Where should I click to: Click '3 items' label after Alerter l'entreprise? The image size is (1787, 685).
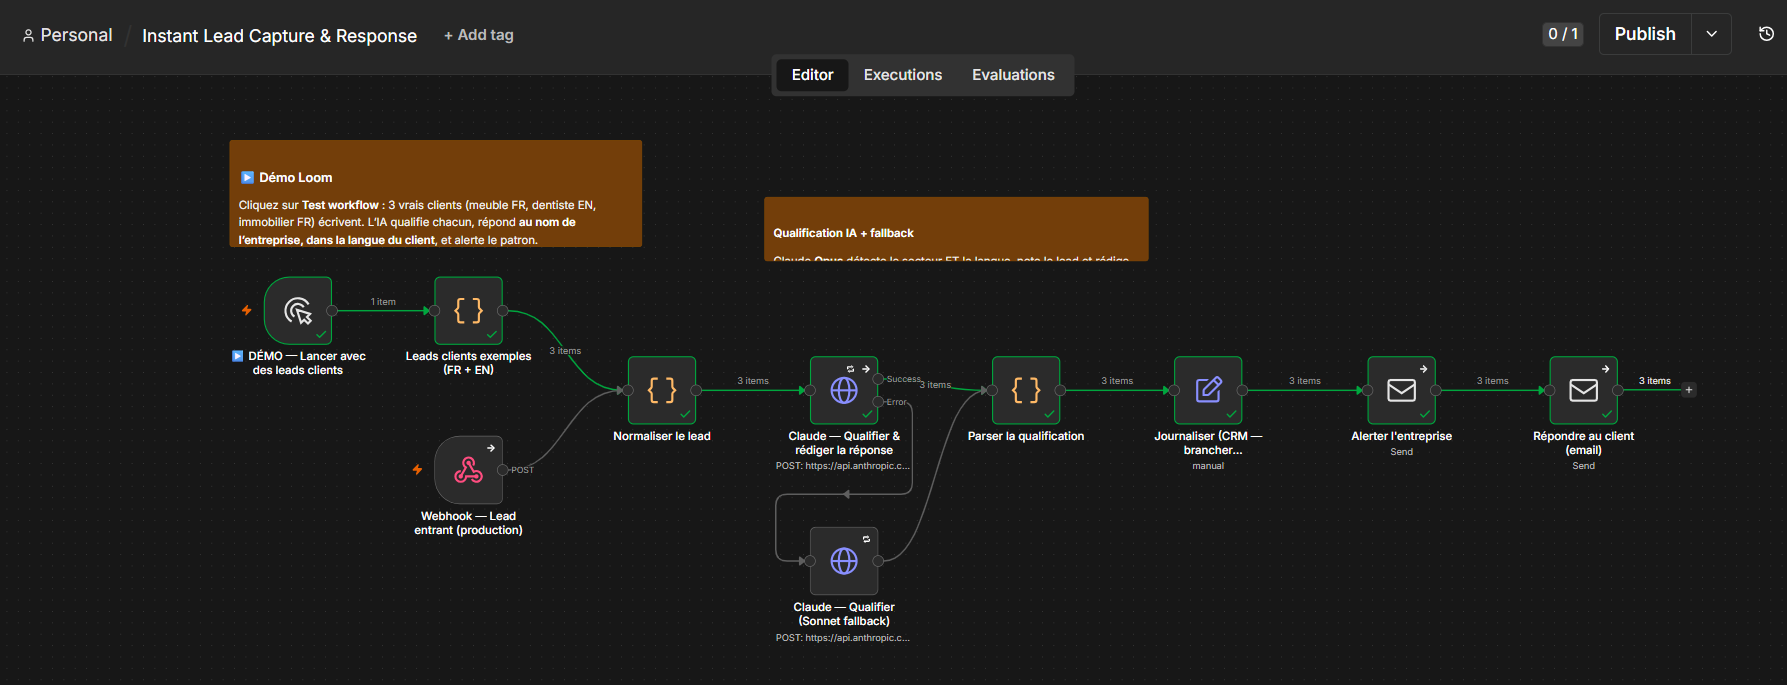1493,381
